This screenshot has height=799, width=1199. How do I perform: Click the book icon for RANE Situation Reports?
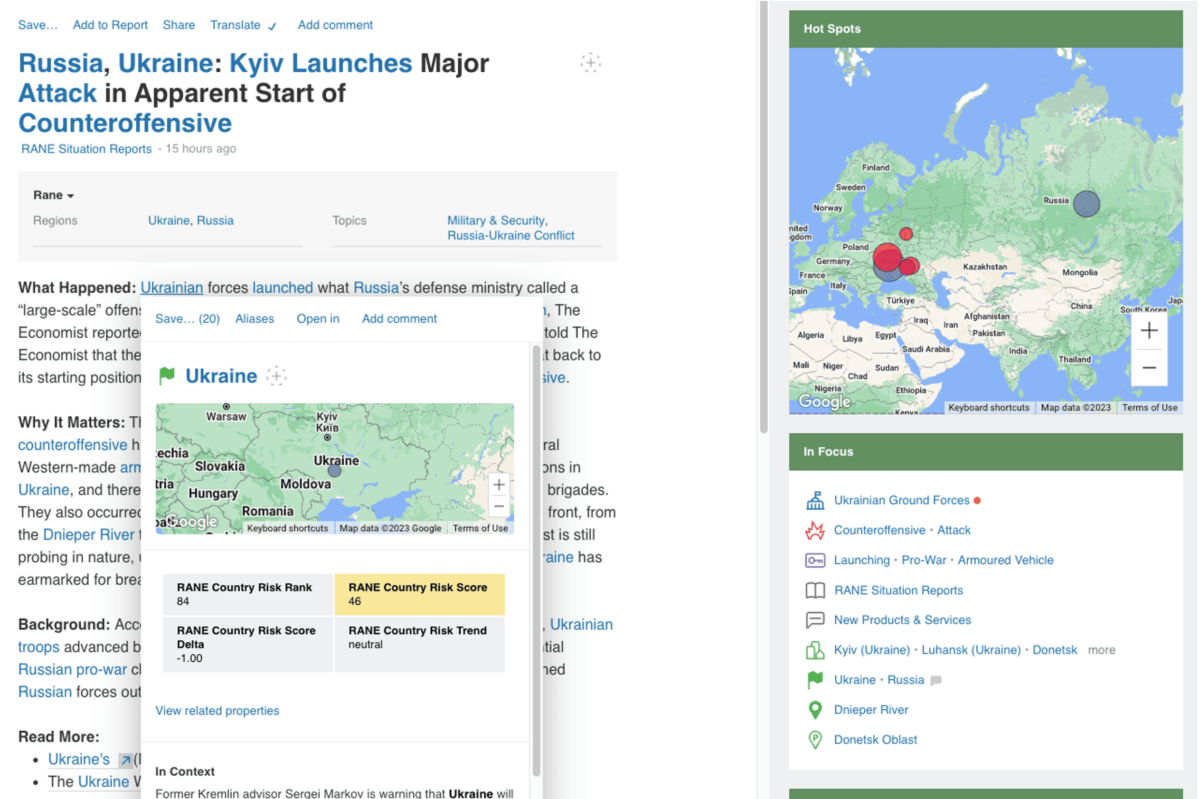pos(815,590)
